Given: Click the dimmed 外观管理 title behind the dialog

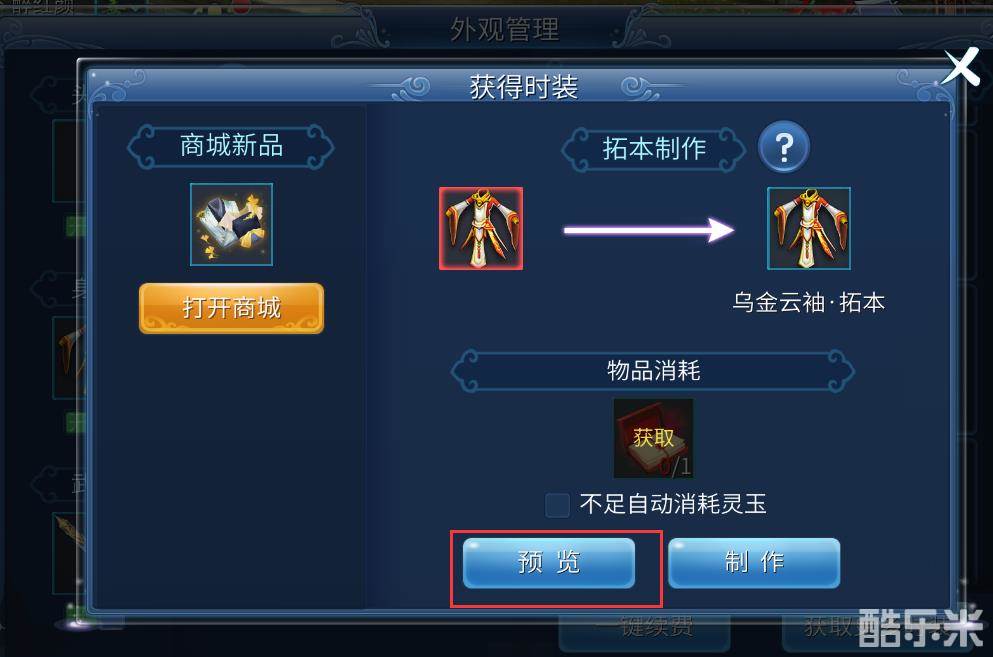Looking at the screenshot, I should click(505, 30).
